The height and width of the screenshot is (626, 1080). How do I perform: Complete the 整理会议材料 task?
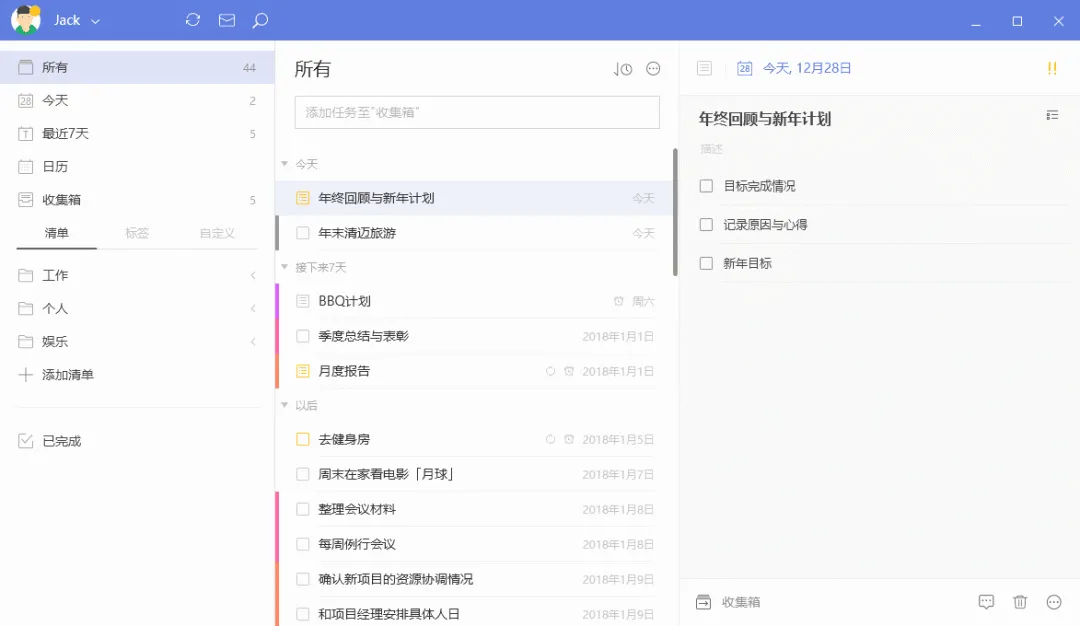(x=302, y=510)
